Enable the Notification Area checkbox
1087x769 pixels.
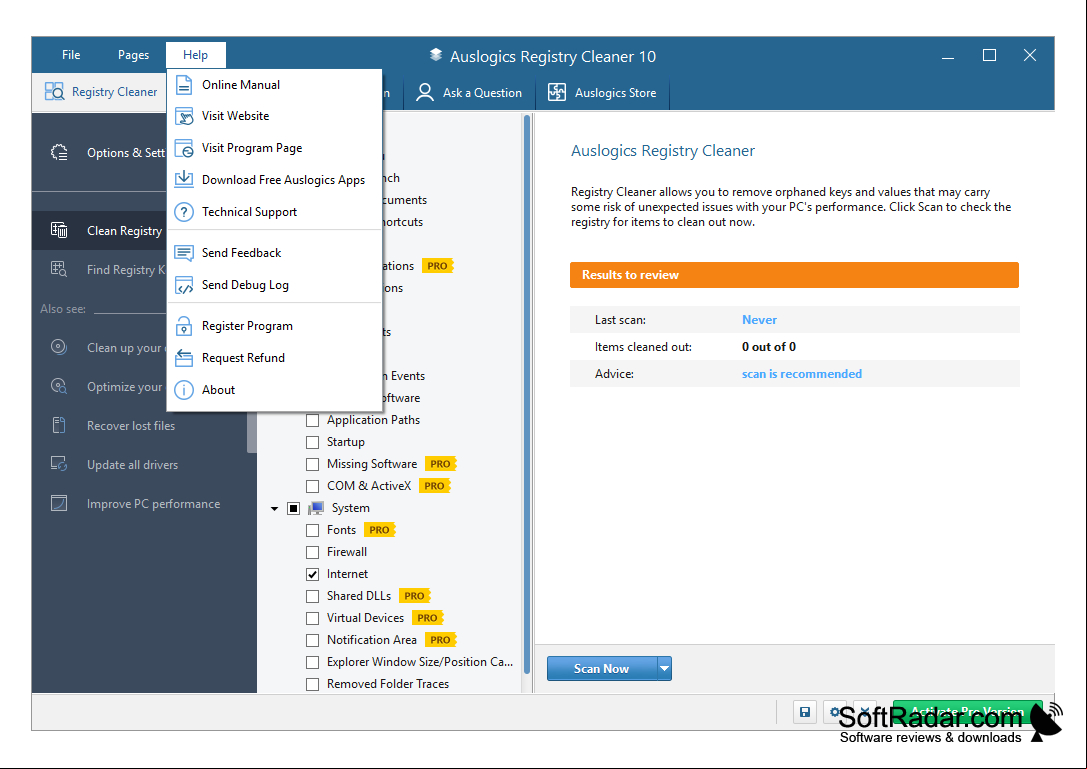pos(313,640)
